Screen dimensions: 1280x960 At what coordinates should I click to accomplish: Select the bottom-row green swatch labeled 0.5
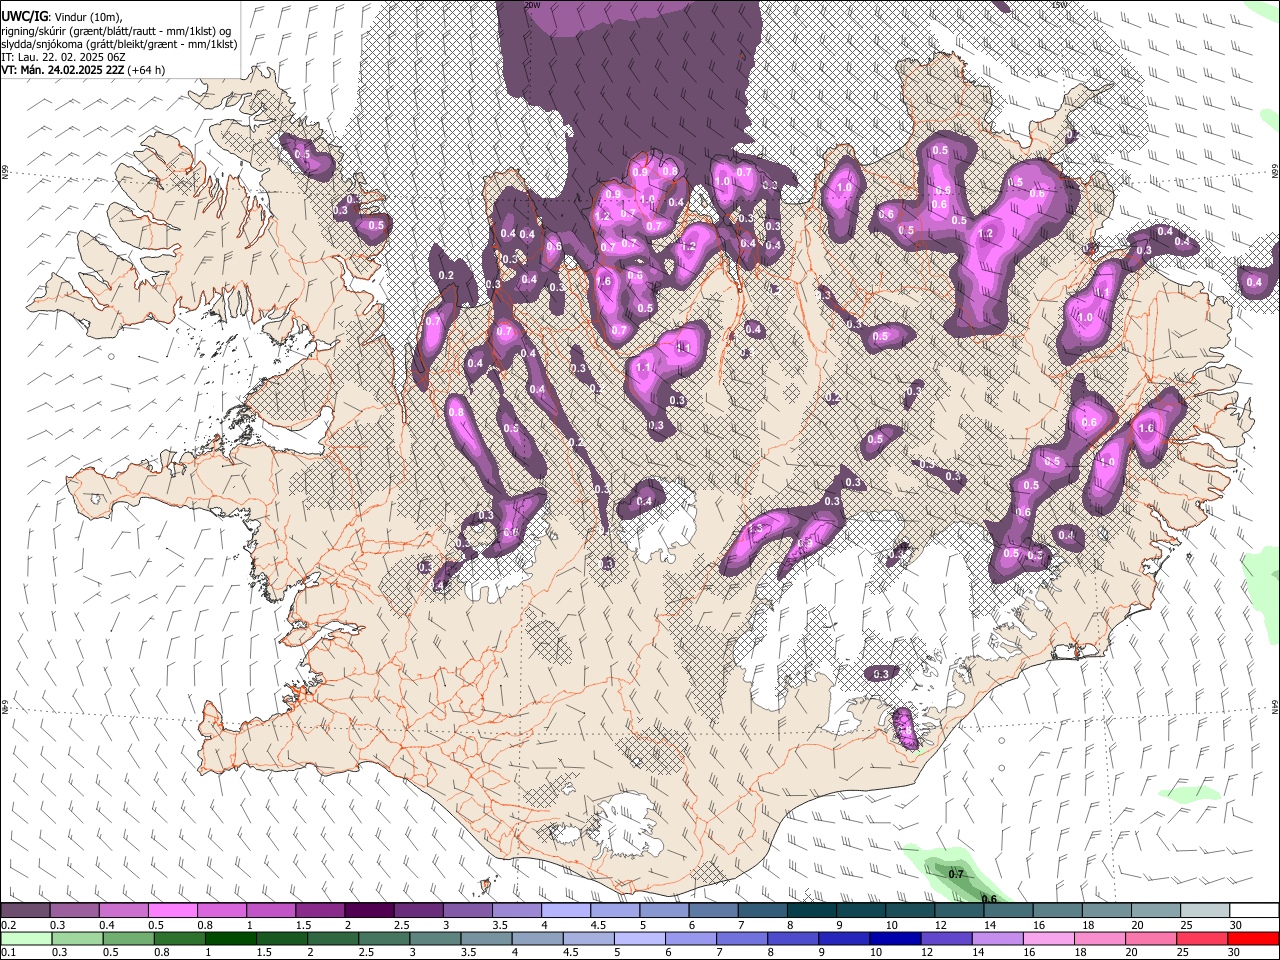pos(128,938)
